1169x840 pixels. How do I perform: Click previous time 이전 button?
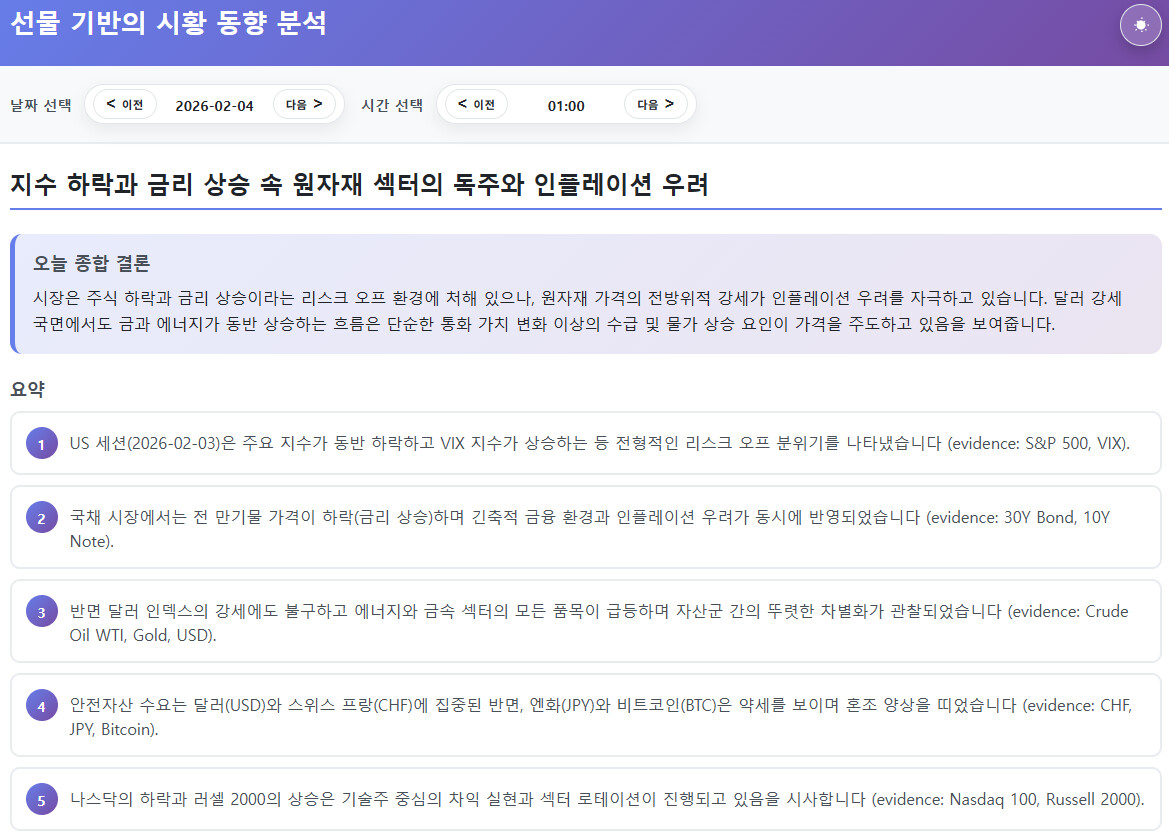point(476,104)
